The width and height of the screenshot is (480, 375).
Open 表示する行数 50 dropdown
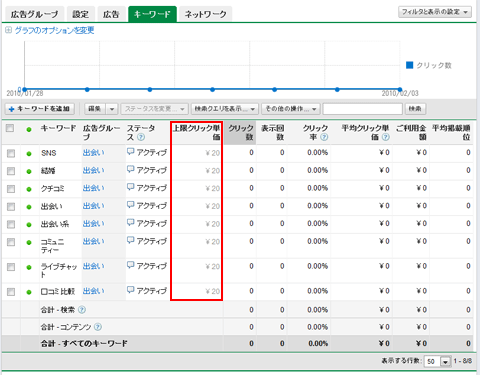point(438,361)
